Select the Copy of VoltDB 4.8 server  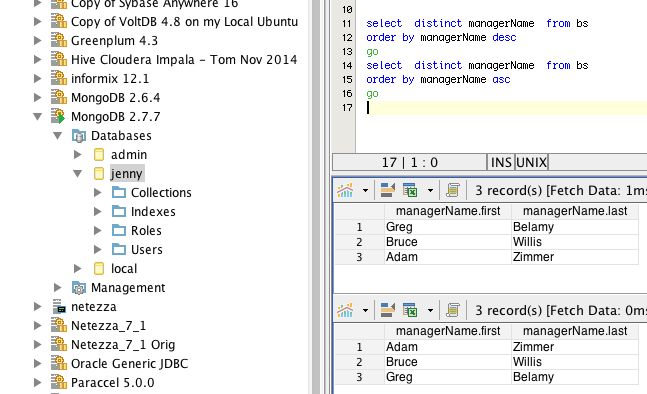tap(184, 21)
